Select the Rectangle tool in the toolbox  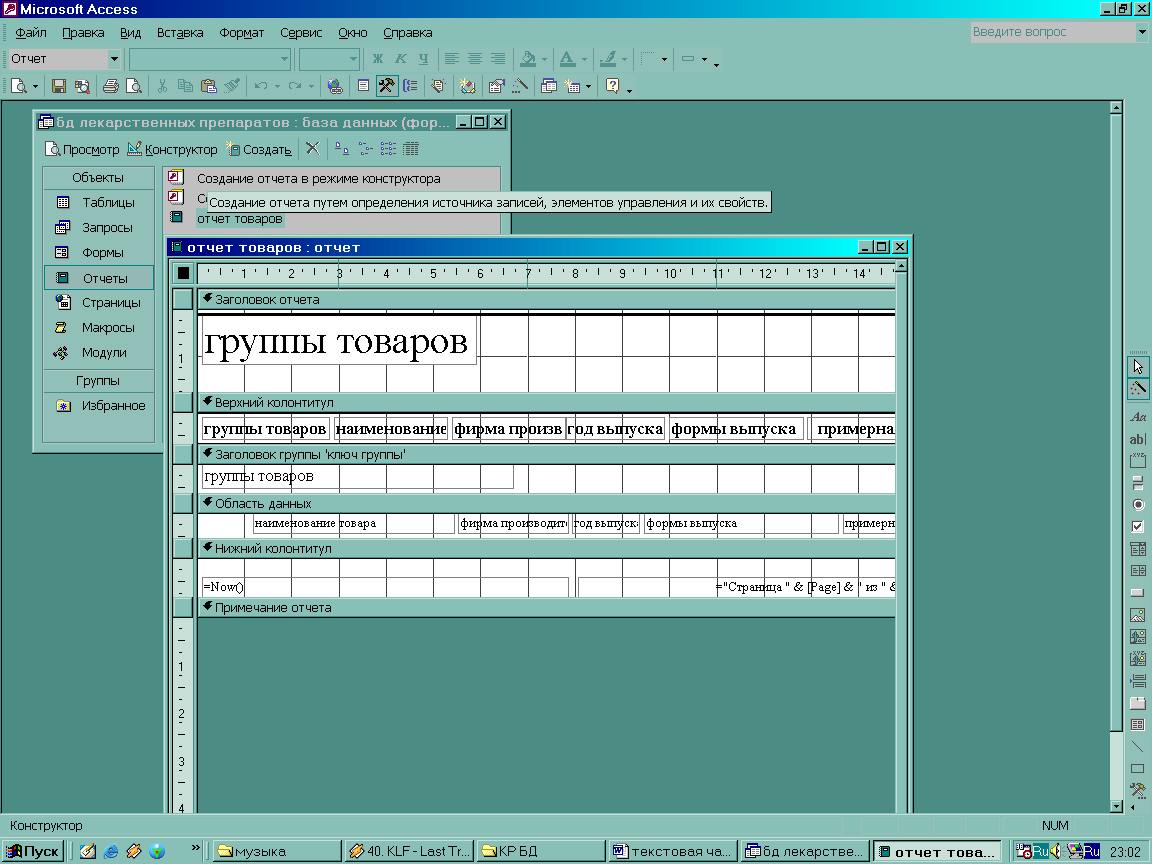(1137, 768)
